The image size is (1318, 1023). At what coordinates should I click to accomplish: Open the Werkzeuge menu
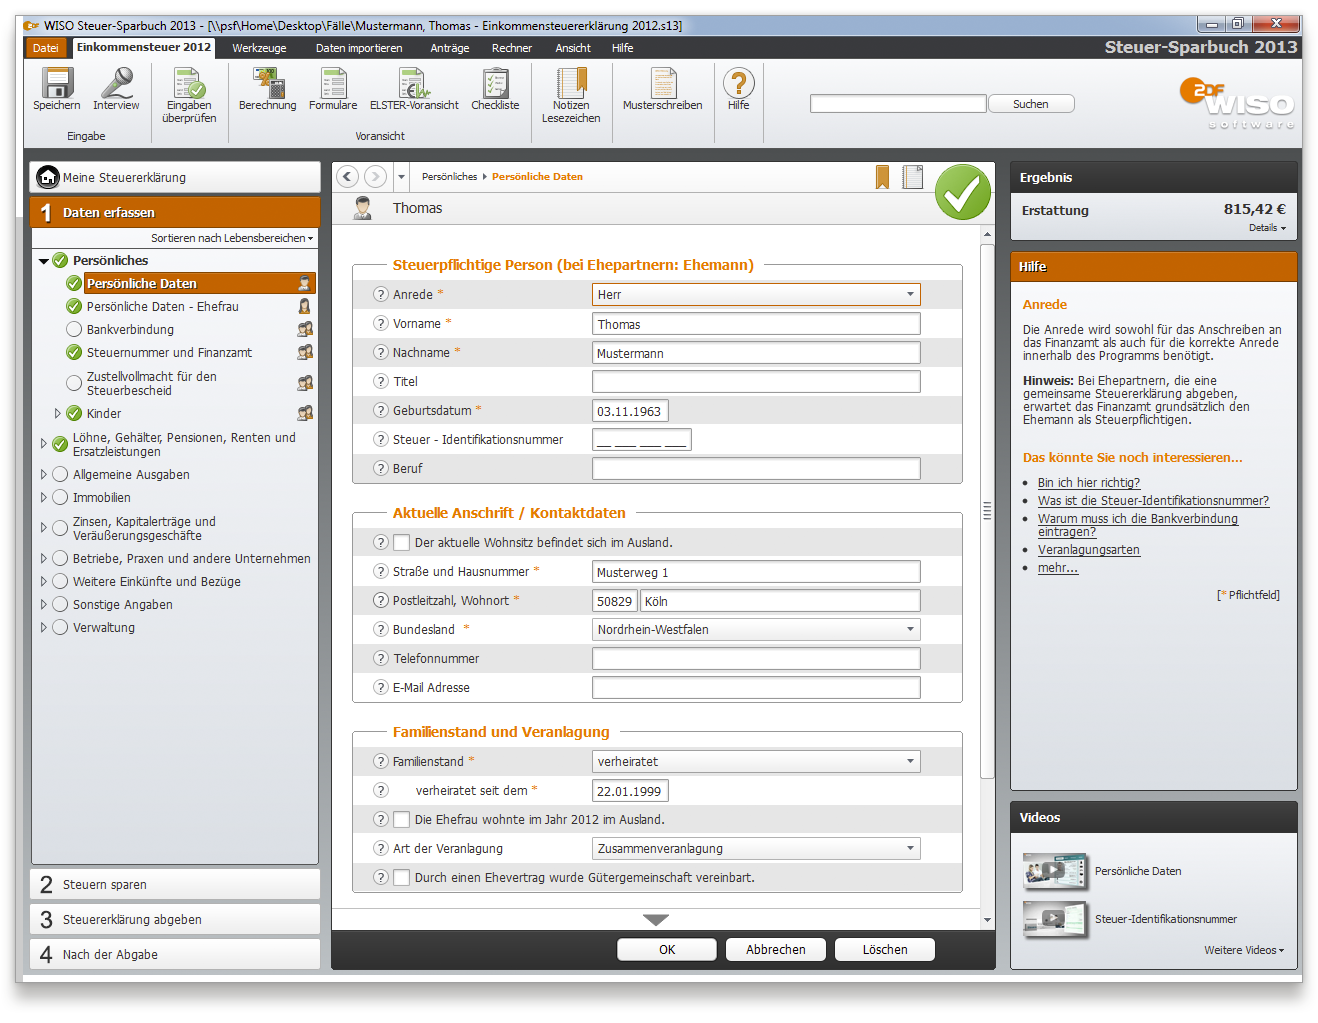(x=259, y=48)
